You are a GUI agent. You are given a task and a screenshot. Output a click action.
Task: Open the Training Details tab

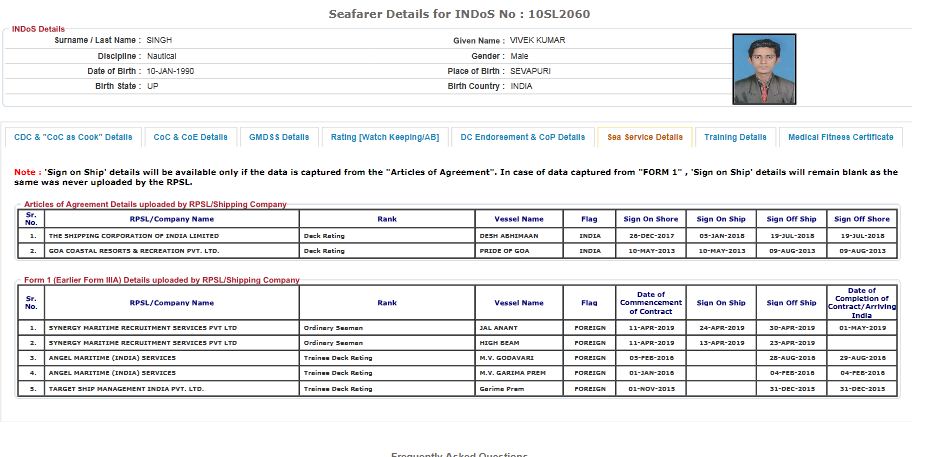point(735,137)
